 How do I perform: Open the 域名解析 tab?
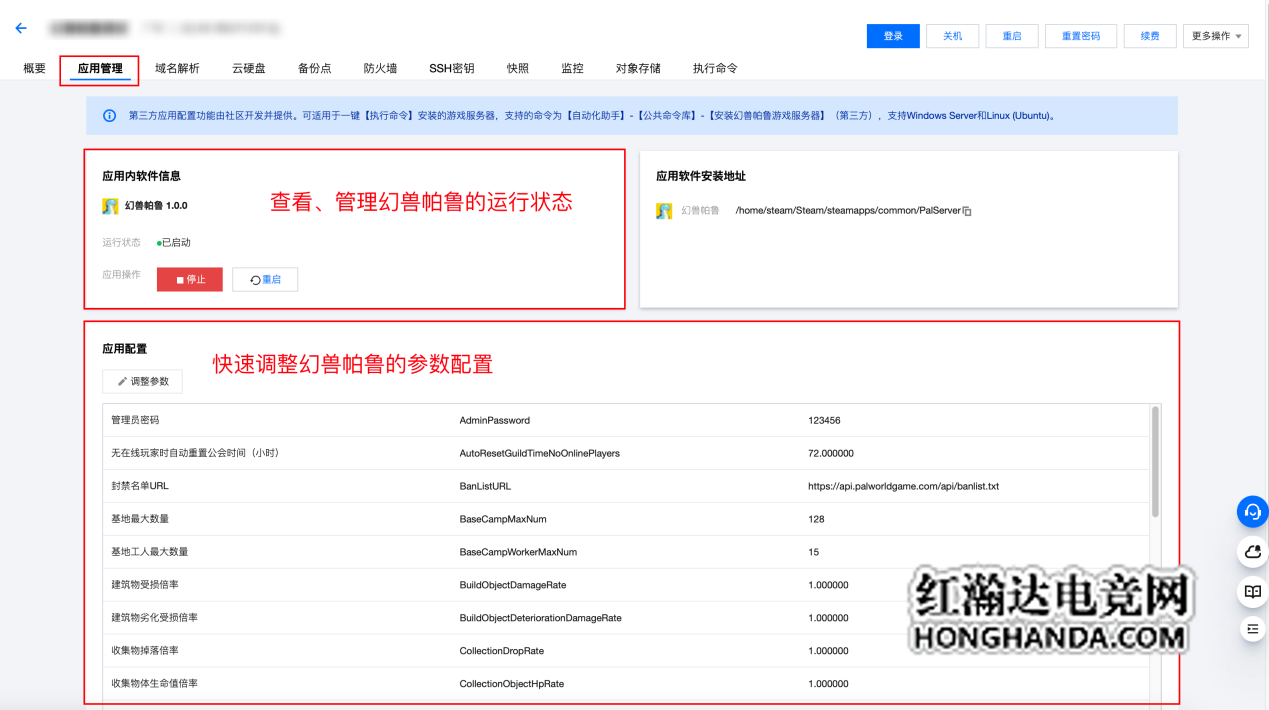pyautogui.click(x=177, y=68)
